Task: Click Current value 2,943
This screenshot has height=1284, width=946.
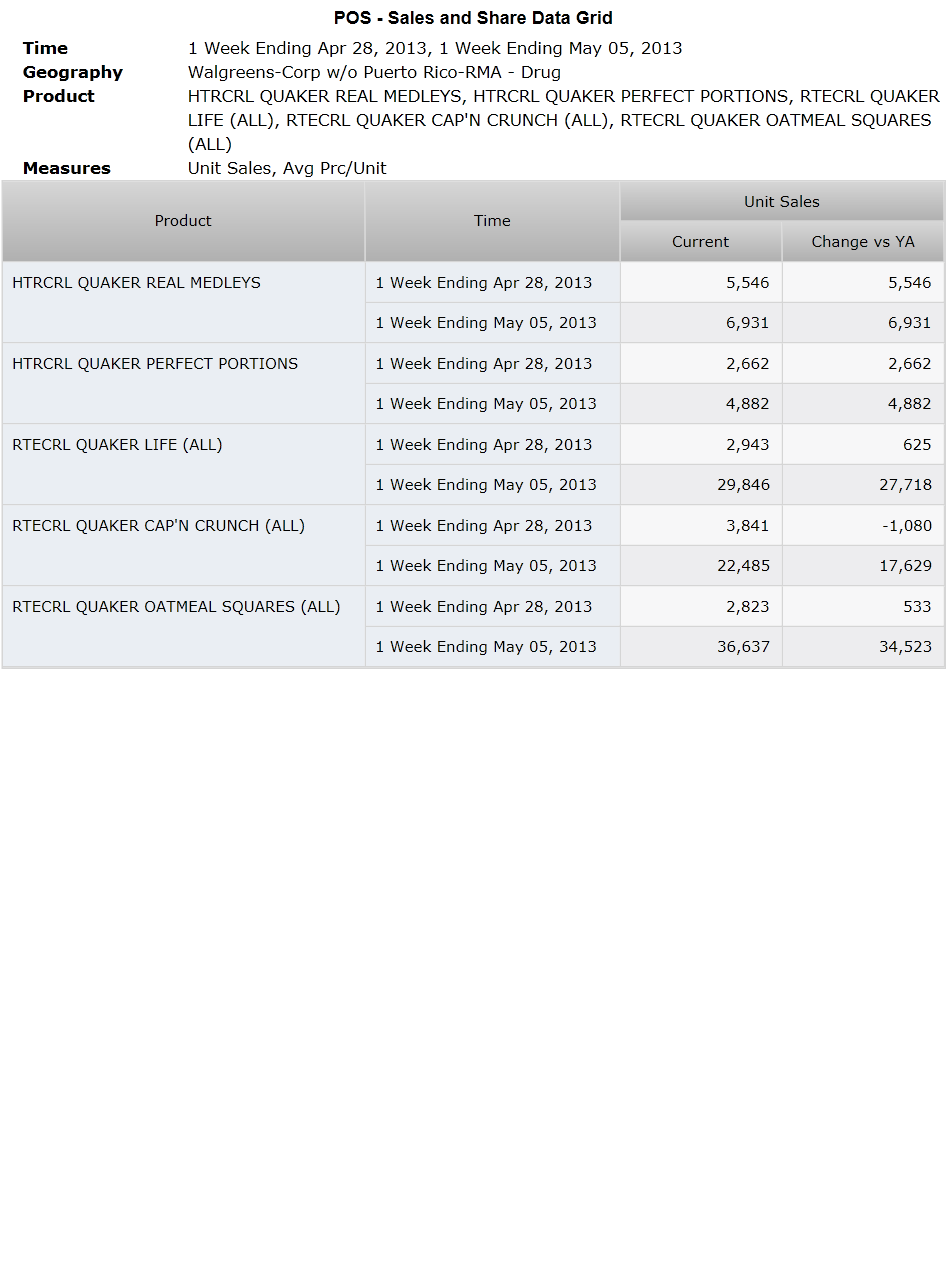Action: [701, 444]
